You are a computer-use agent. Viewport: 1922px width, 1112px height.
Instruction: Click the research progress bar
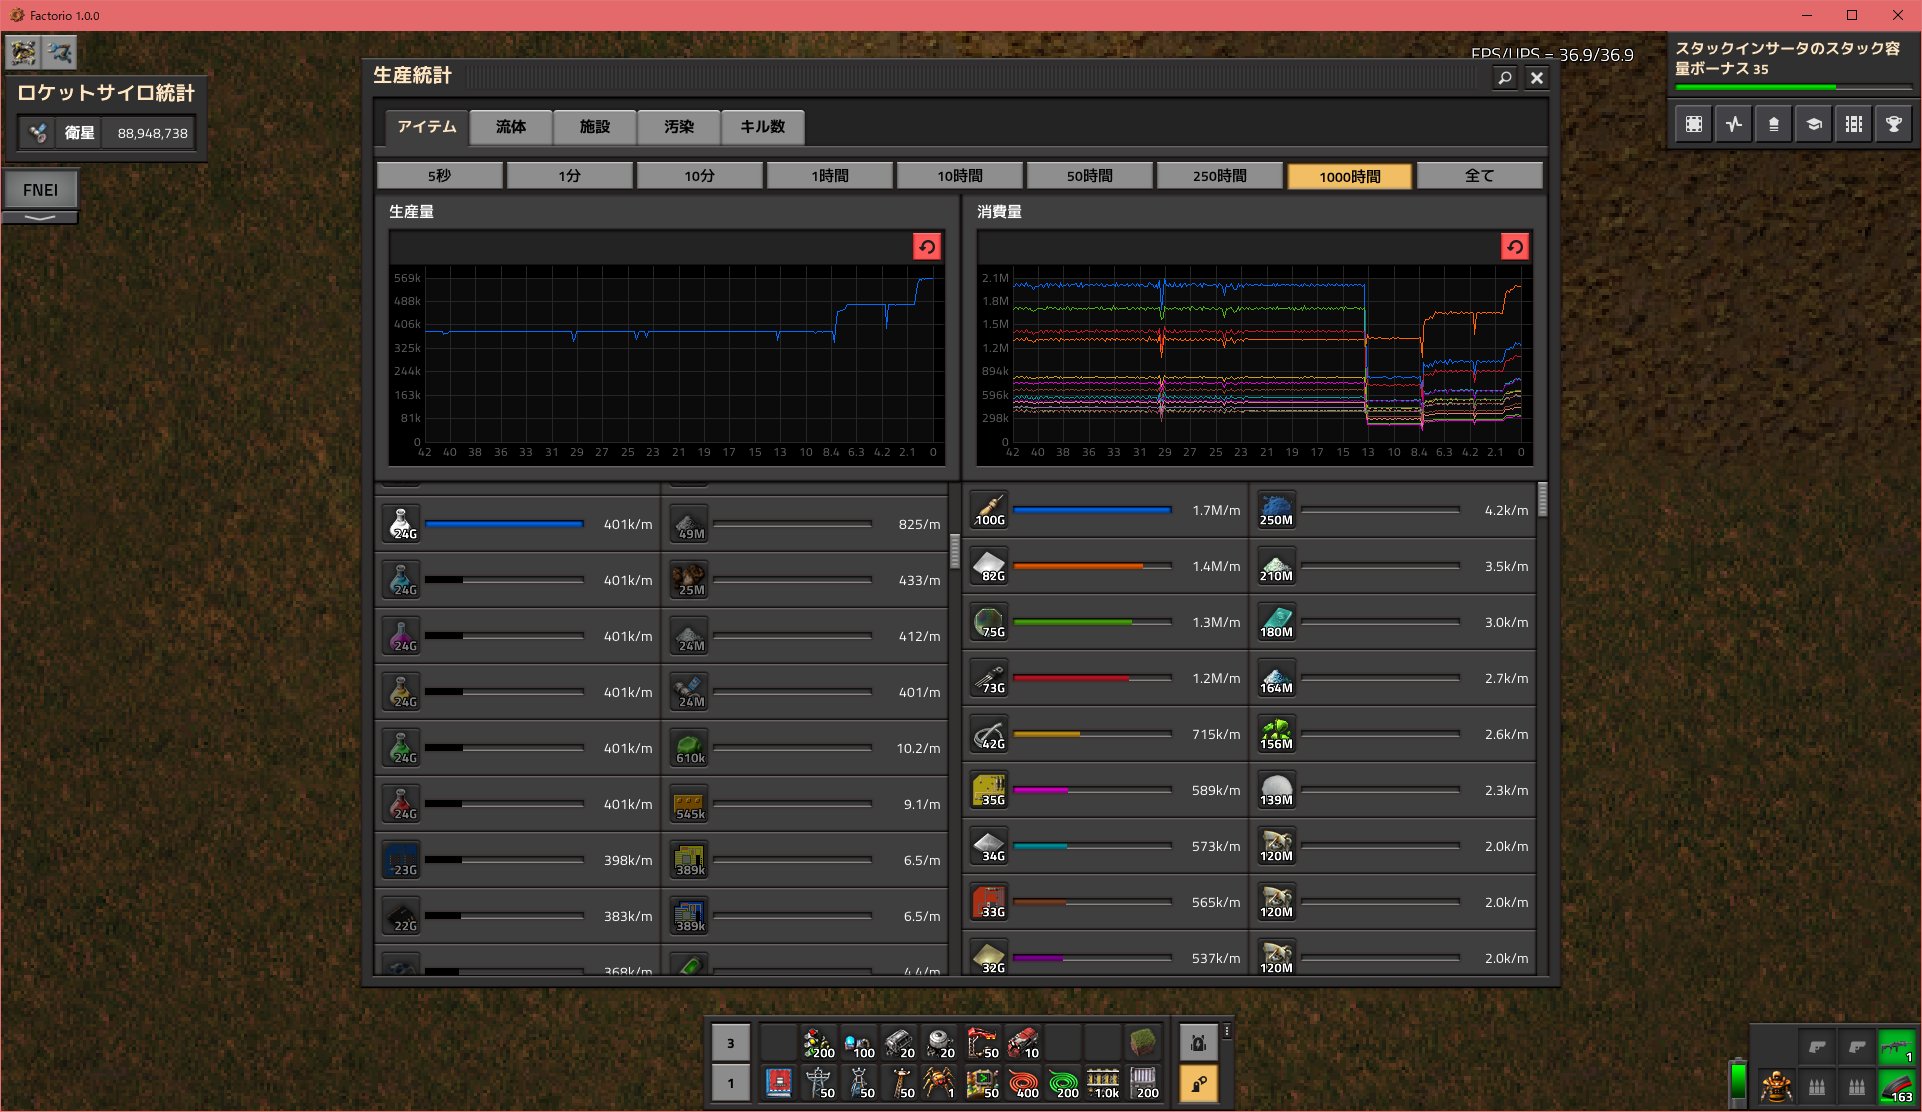[x=1794, y=88]
